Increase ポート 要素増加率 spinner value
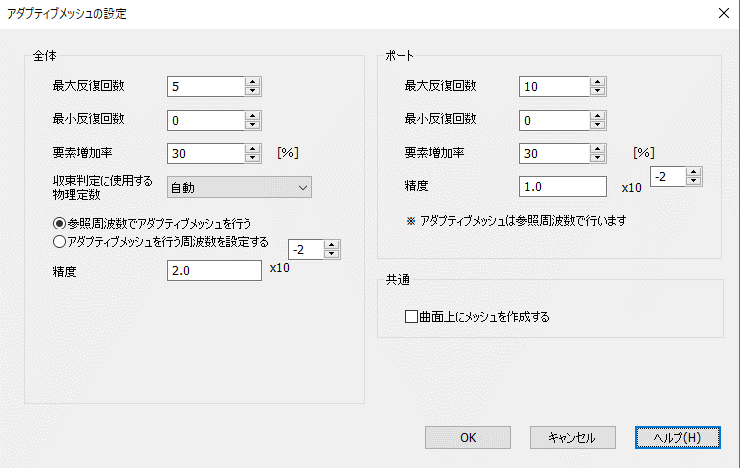The image size is (740, 468). 597,148
